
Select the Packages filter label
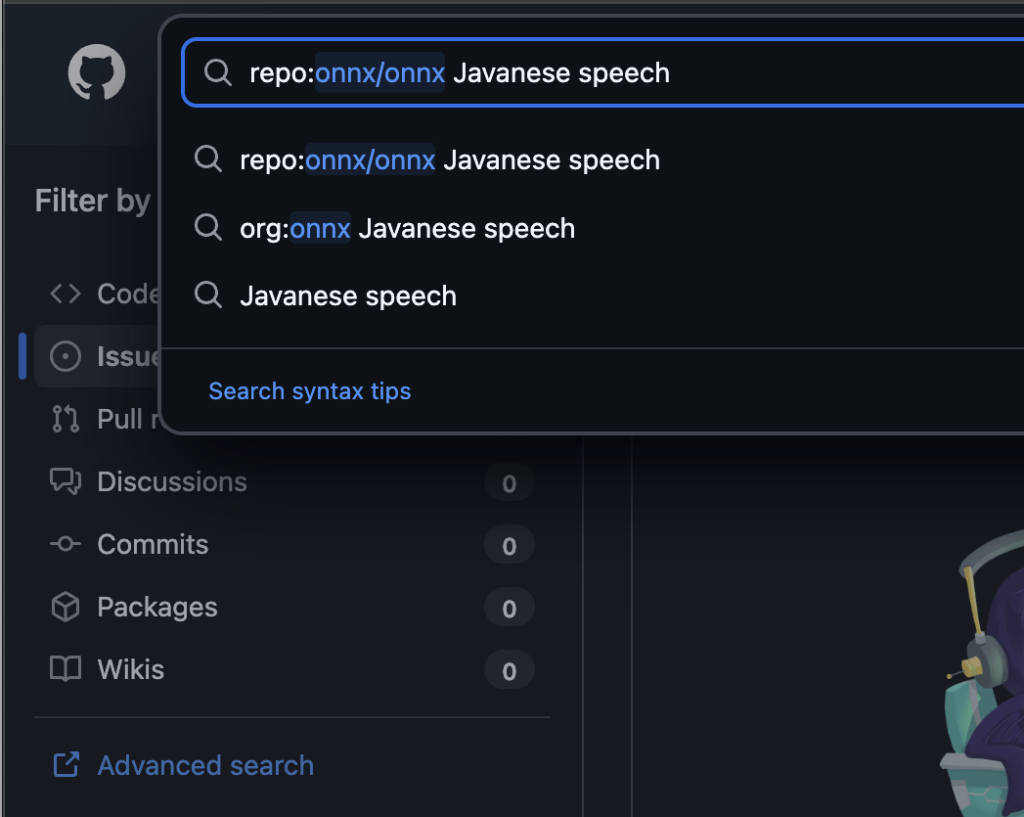click(x=156, y=607)
